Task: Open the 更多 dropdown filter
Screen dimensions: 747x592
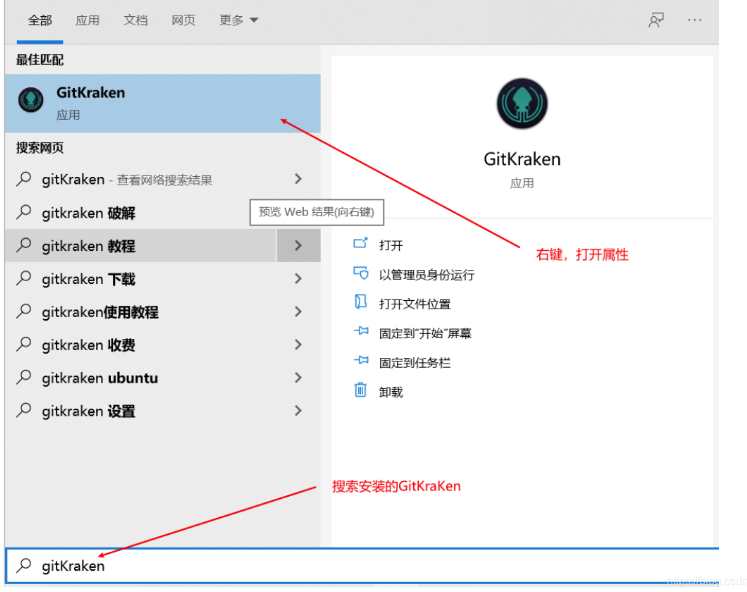Action: [x=239, y=20]
